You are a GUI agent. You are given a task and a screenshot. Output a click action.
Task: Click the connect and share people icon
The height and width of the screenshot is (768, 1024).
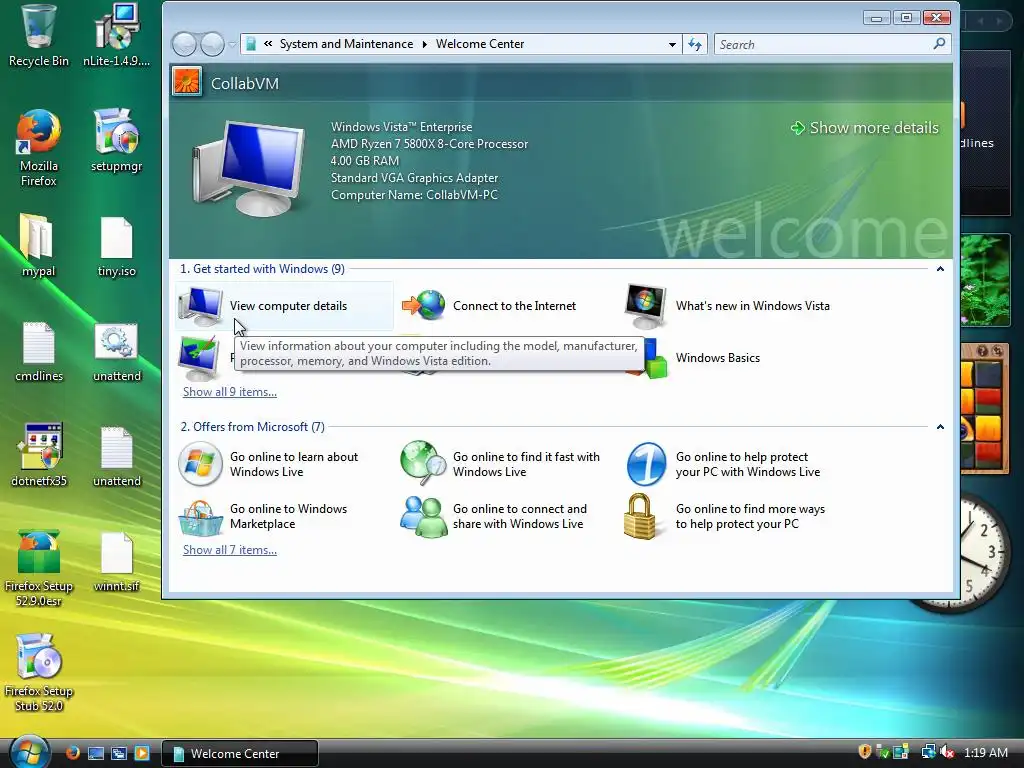[423, 517]
